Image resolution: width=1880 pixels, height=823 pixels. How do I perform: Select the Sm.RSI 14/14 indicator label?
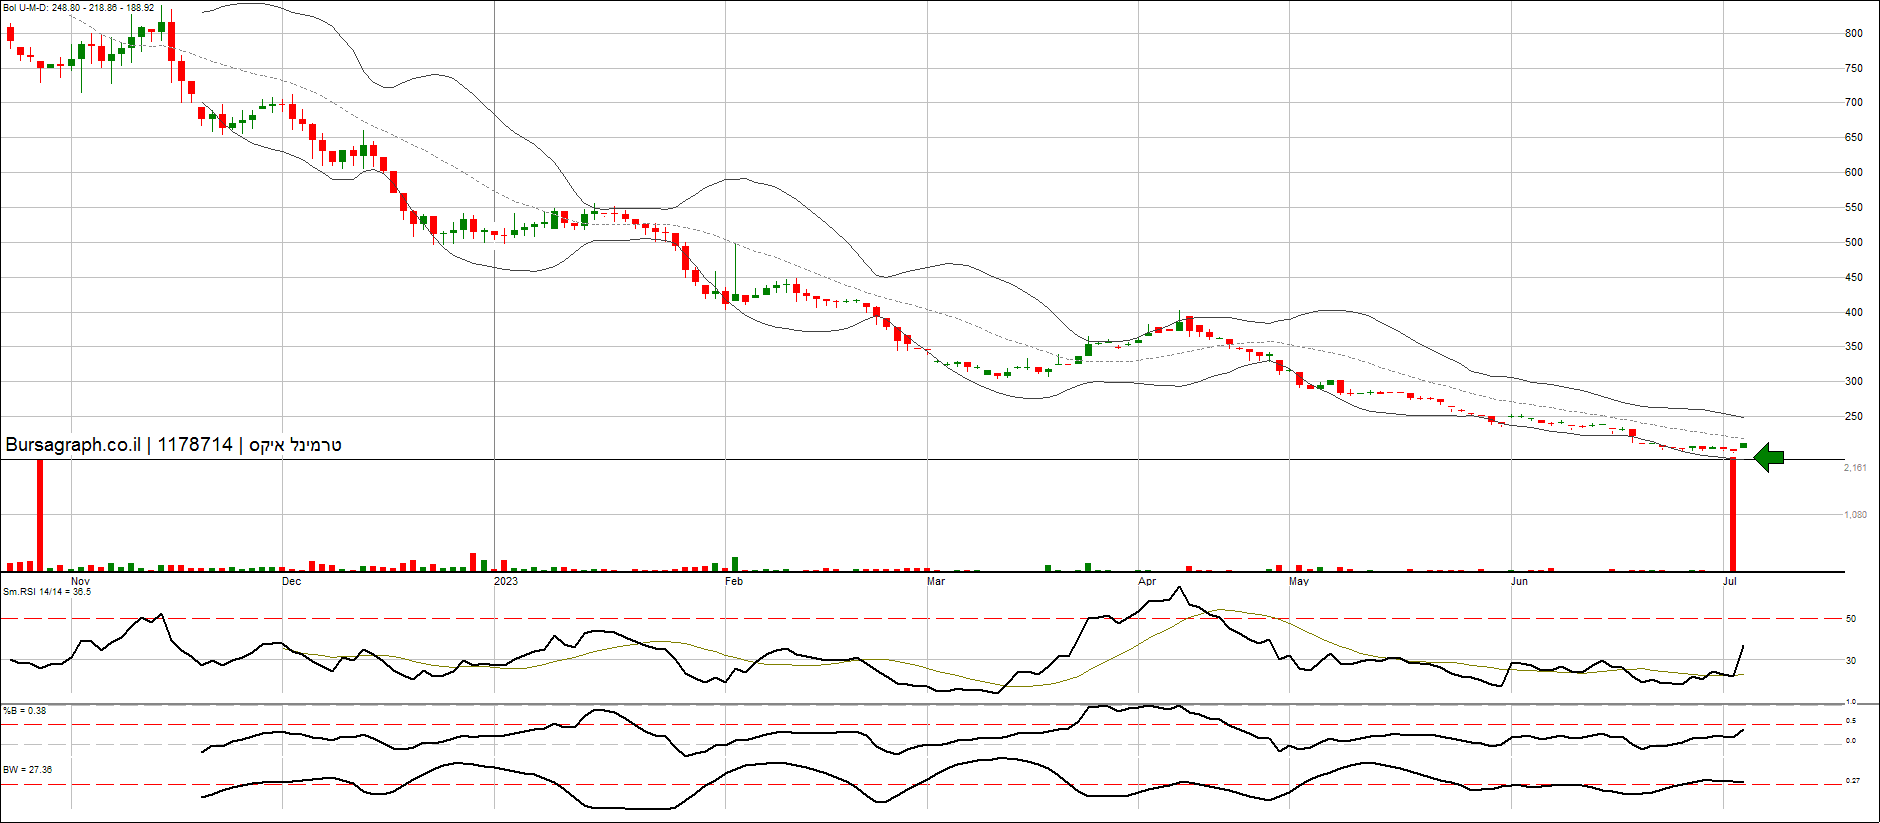click(47, 592)
